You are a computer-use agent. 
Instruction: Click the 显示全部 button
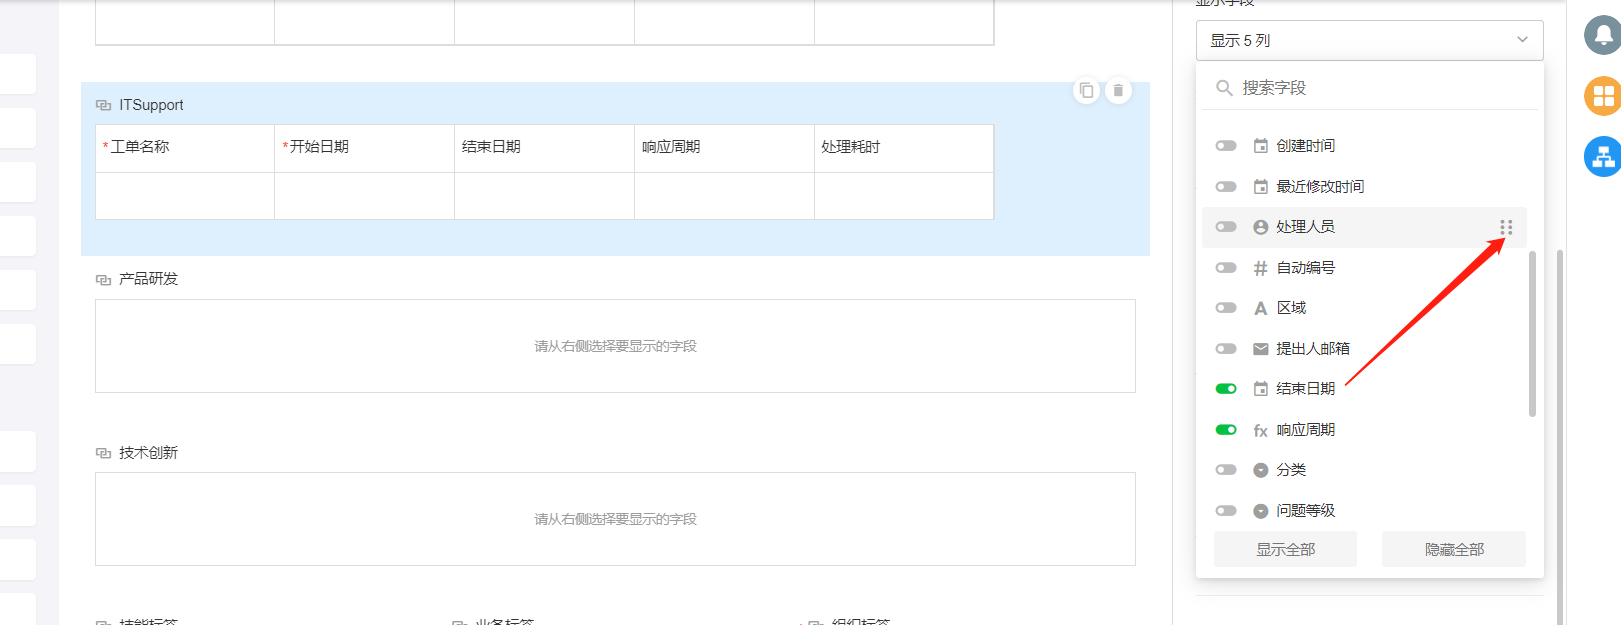pyautogui.click(x=1285, y=550)
